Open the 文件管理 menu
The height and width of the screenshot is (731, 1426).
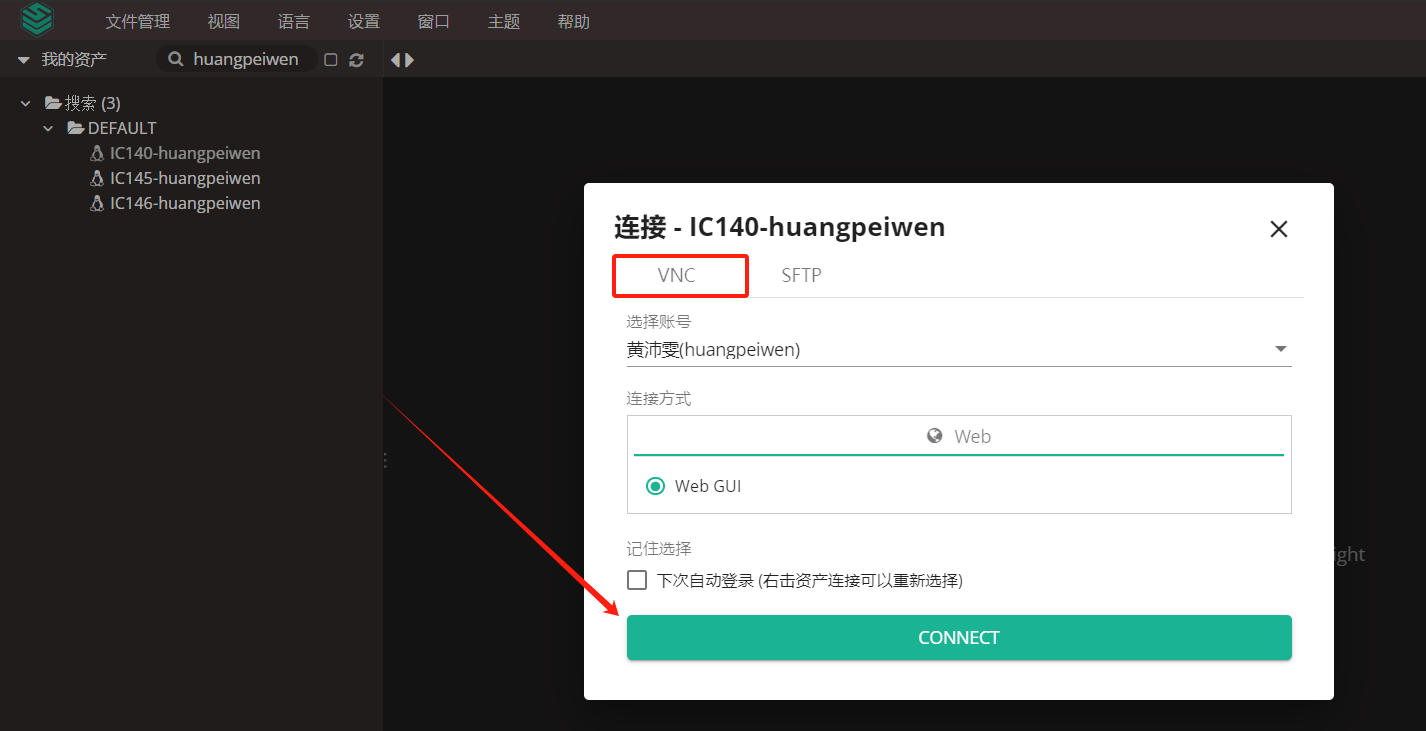pos(138,21)
